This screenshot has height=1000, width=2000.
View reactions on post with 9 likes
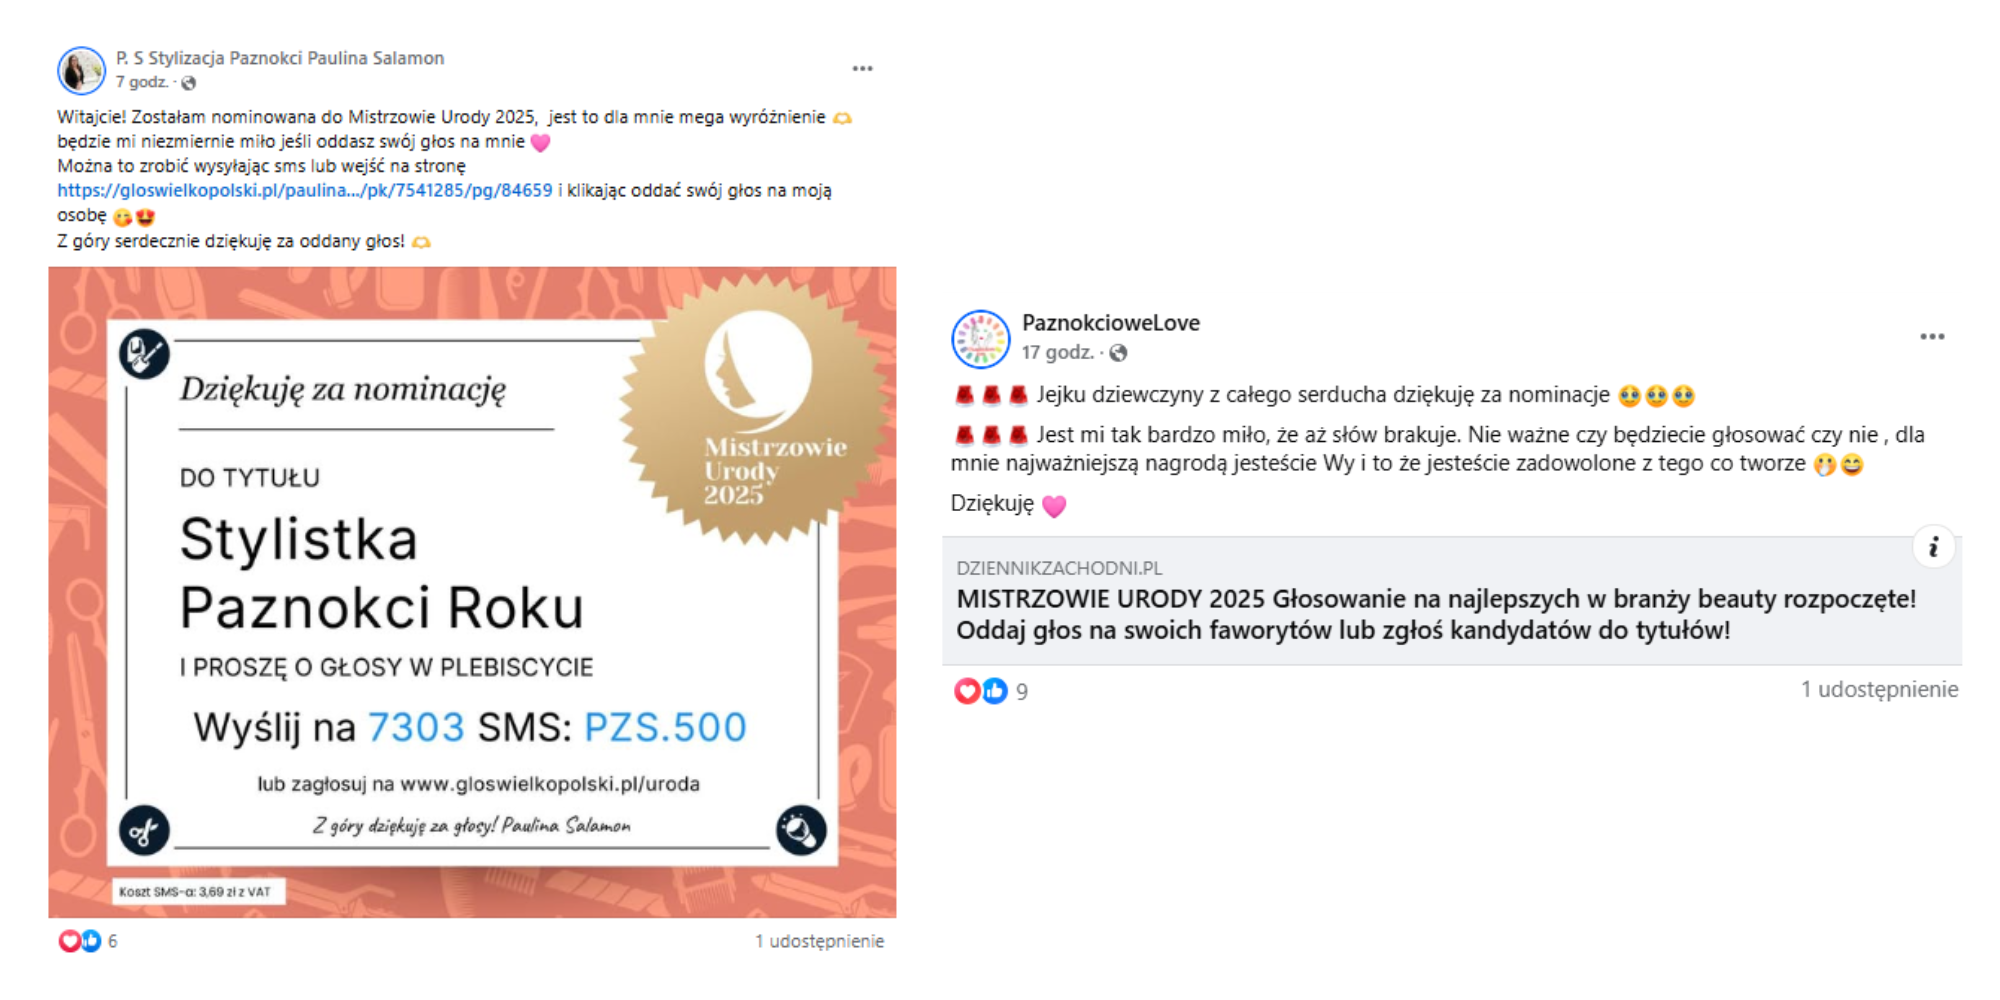990,691
